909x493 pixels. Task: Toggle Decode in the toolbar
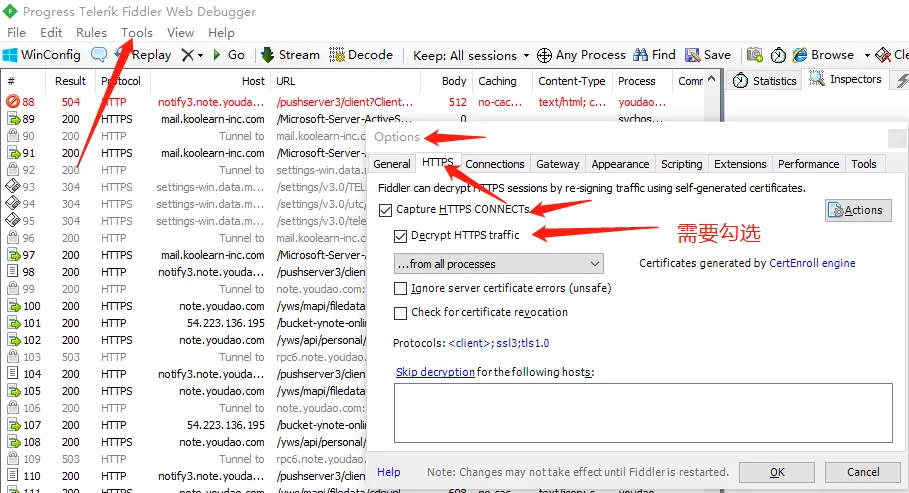click(x=361, y=55)
